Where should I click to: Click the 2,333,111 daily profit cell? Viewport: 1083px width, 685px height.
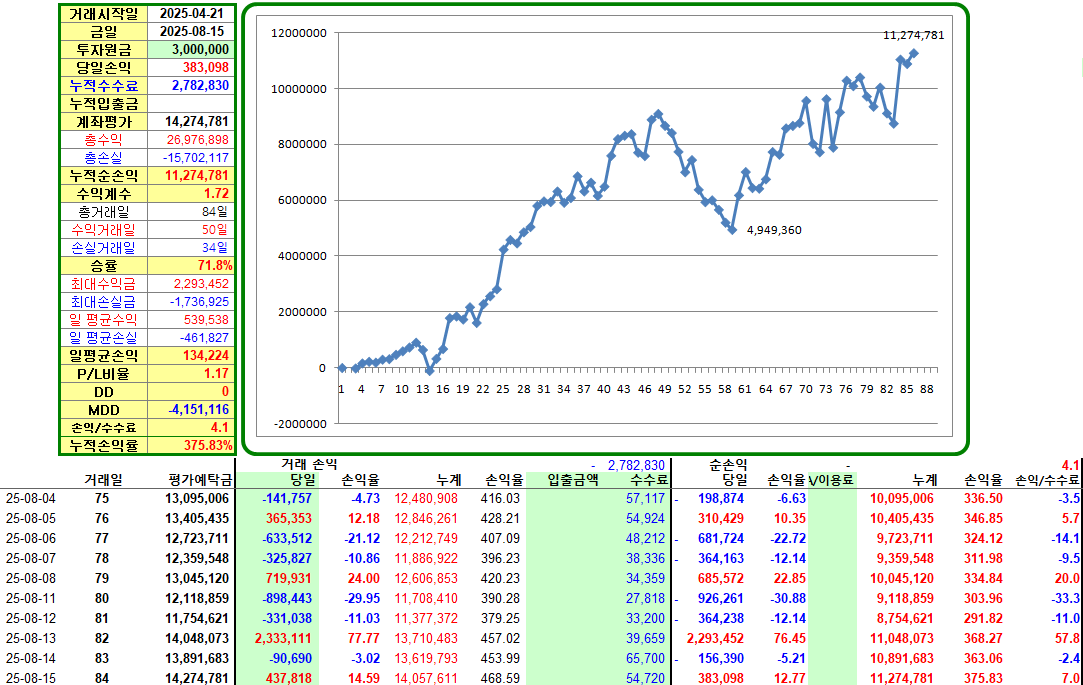click(x=283, y=639)
